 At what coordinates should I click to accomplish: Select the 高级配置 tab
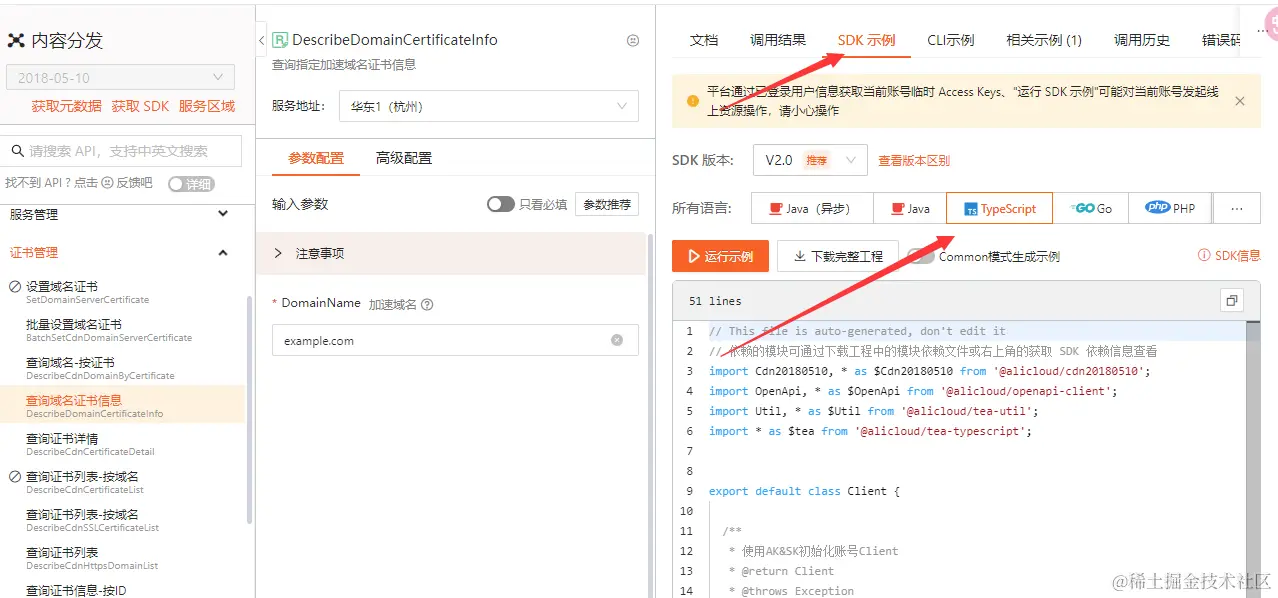404,158
